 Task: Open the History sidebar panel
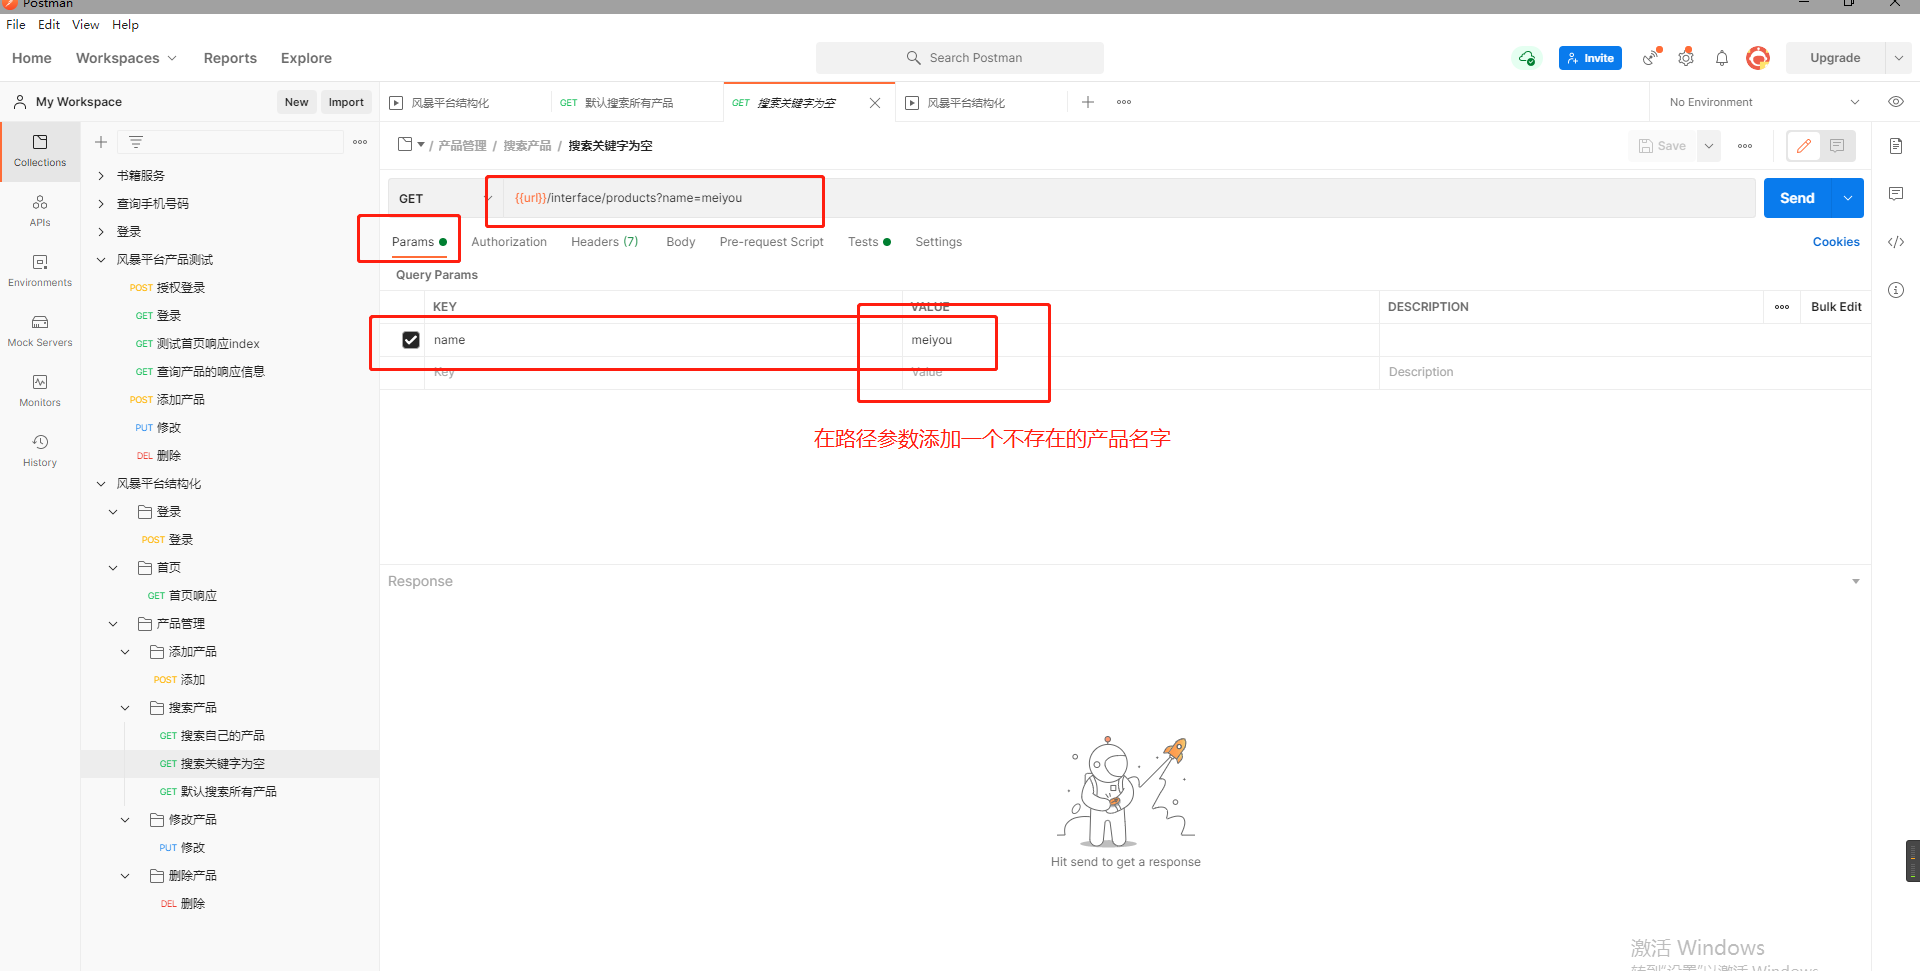point(40,451)
